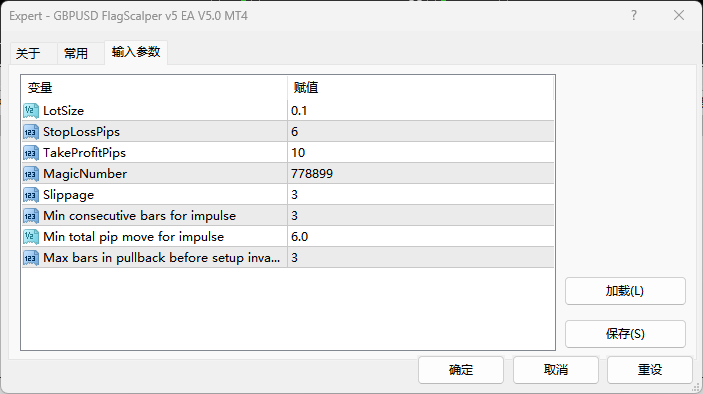Screen dimensions: 703x394
Task: Select 'Min total pip move for impulse' label
Action: pyautogui.click(x=134, y=237)
